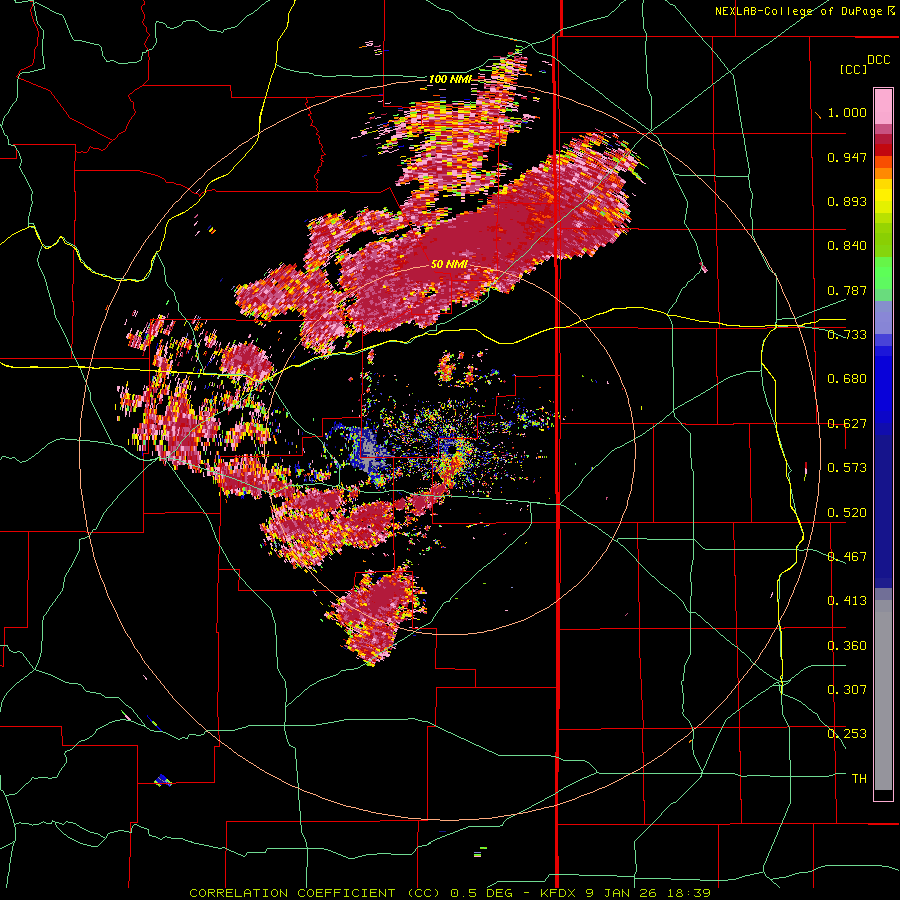Select the 0.253 color scale value
900x900 pixels.
(x=847, y=734)
